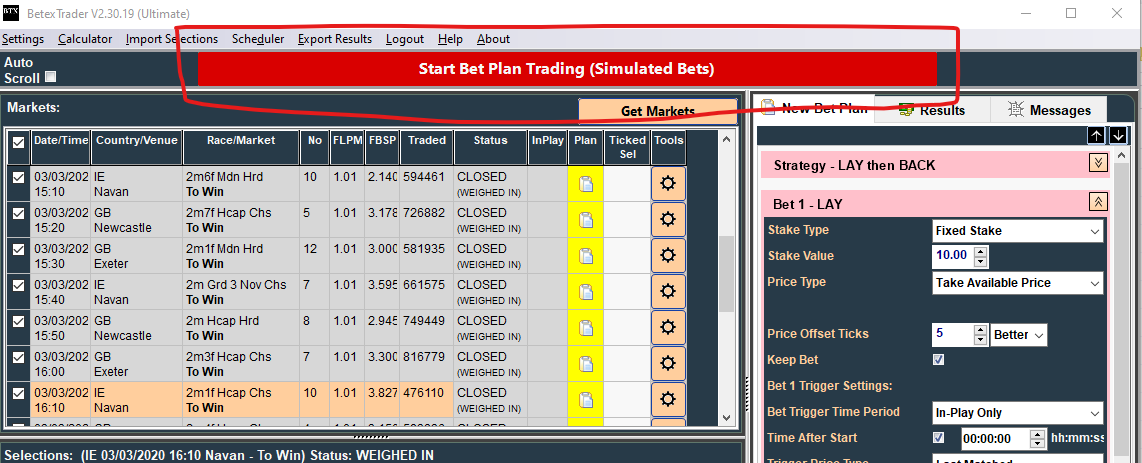The image size is (1142, 463).
Task: Enable the Auto Scroll checkbox
Action: [x=51, y=77]
